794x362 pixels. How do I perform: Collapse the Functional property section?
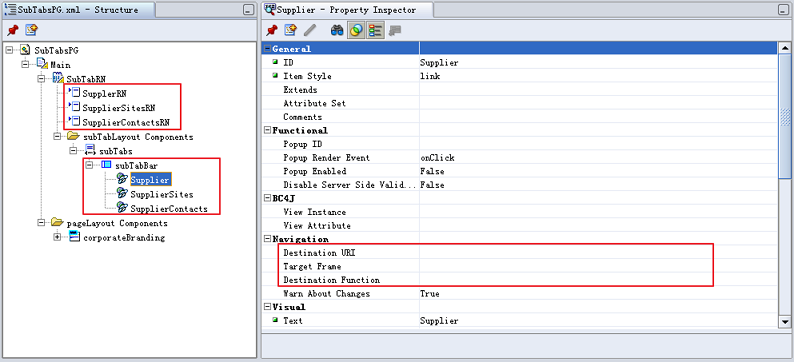267,130
